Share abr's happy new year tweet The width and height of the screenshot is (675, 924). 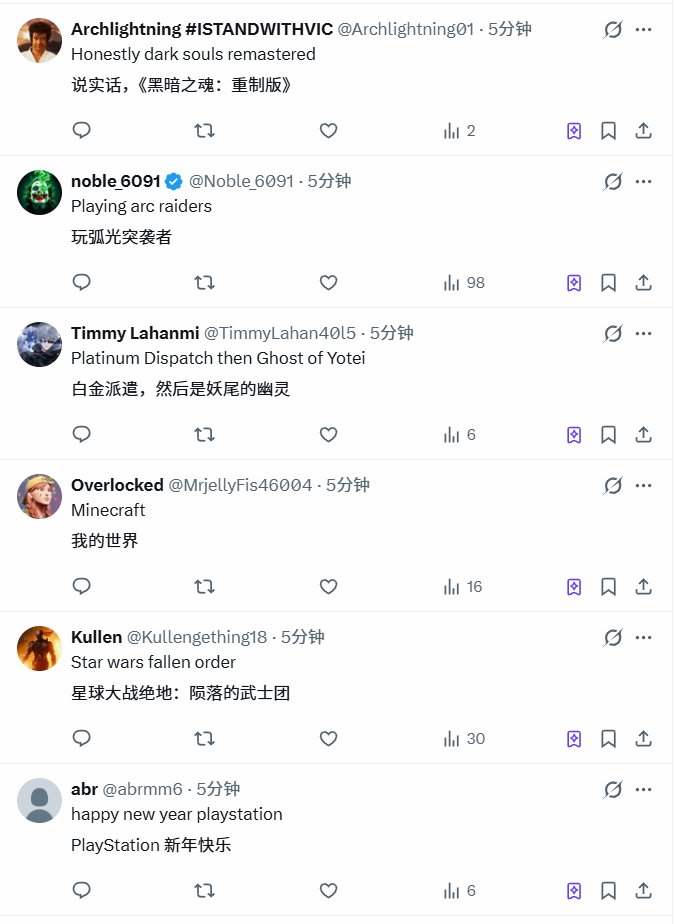[644, 890]
